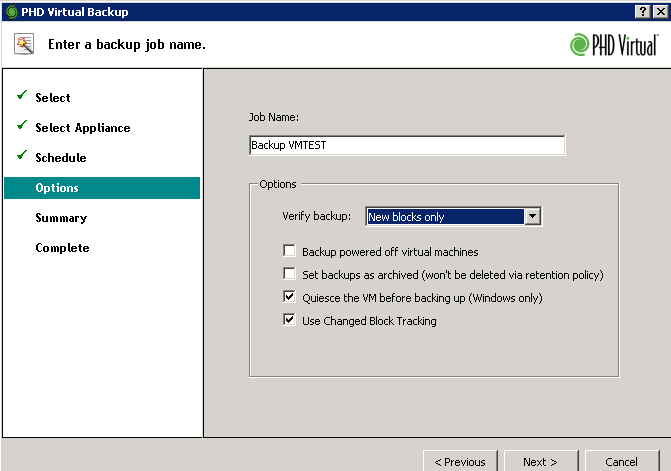Click the PHD Virtual Backup title bar icon

point(12,12)
